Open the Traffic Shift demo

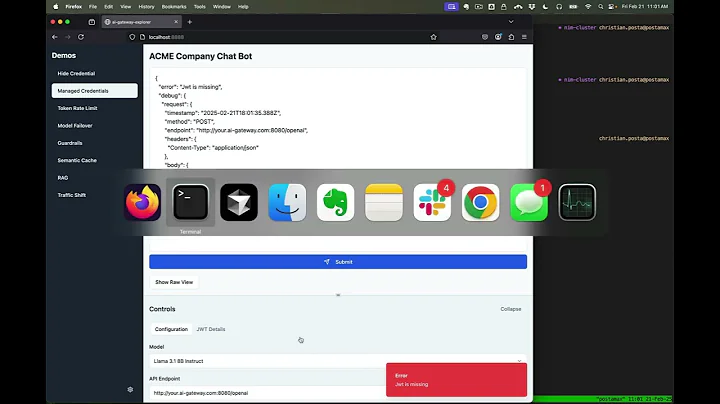click(x=95, y=195)
